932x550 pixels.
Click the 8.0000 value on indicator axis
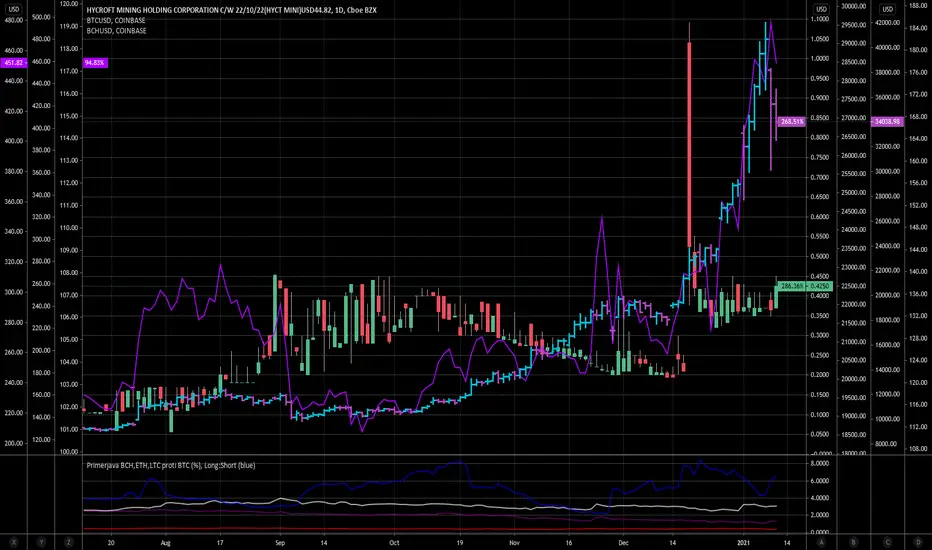coord(820,463)
